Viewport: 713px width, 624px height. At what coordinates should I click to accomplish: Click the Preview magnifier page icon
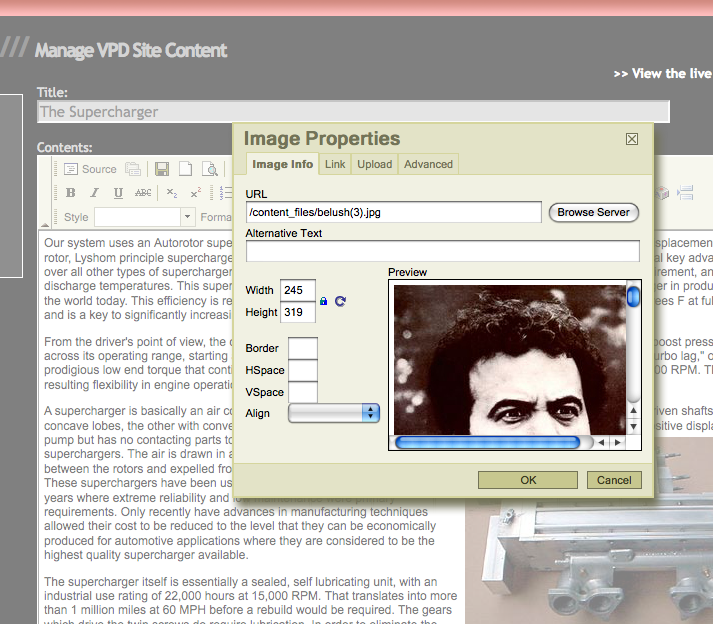[210, 169]
